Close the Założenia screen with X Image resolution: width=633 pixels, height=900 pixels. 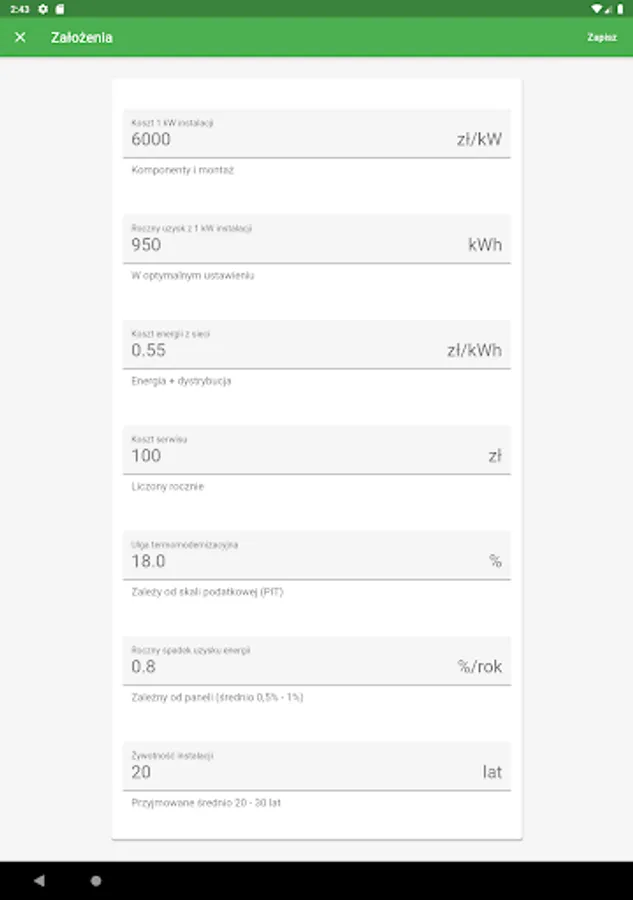coord(20,38)
